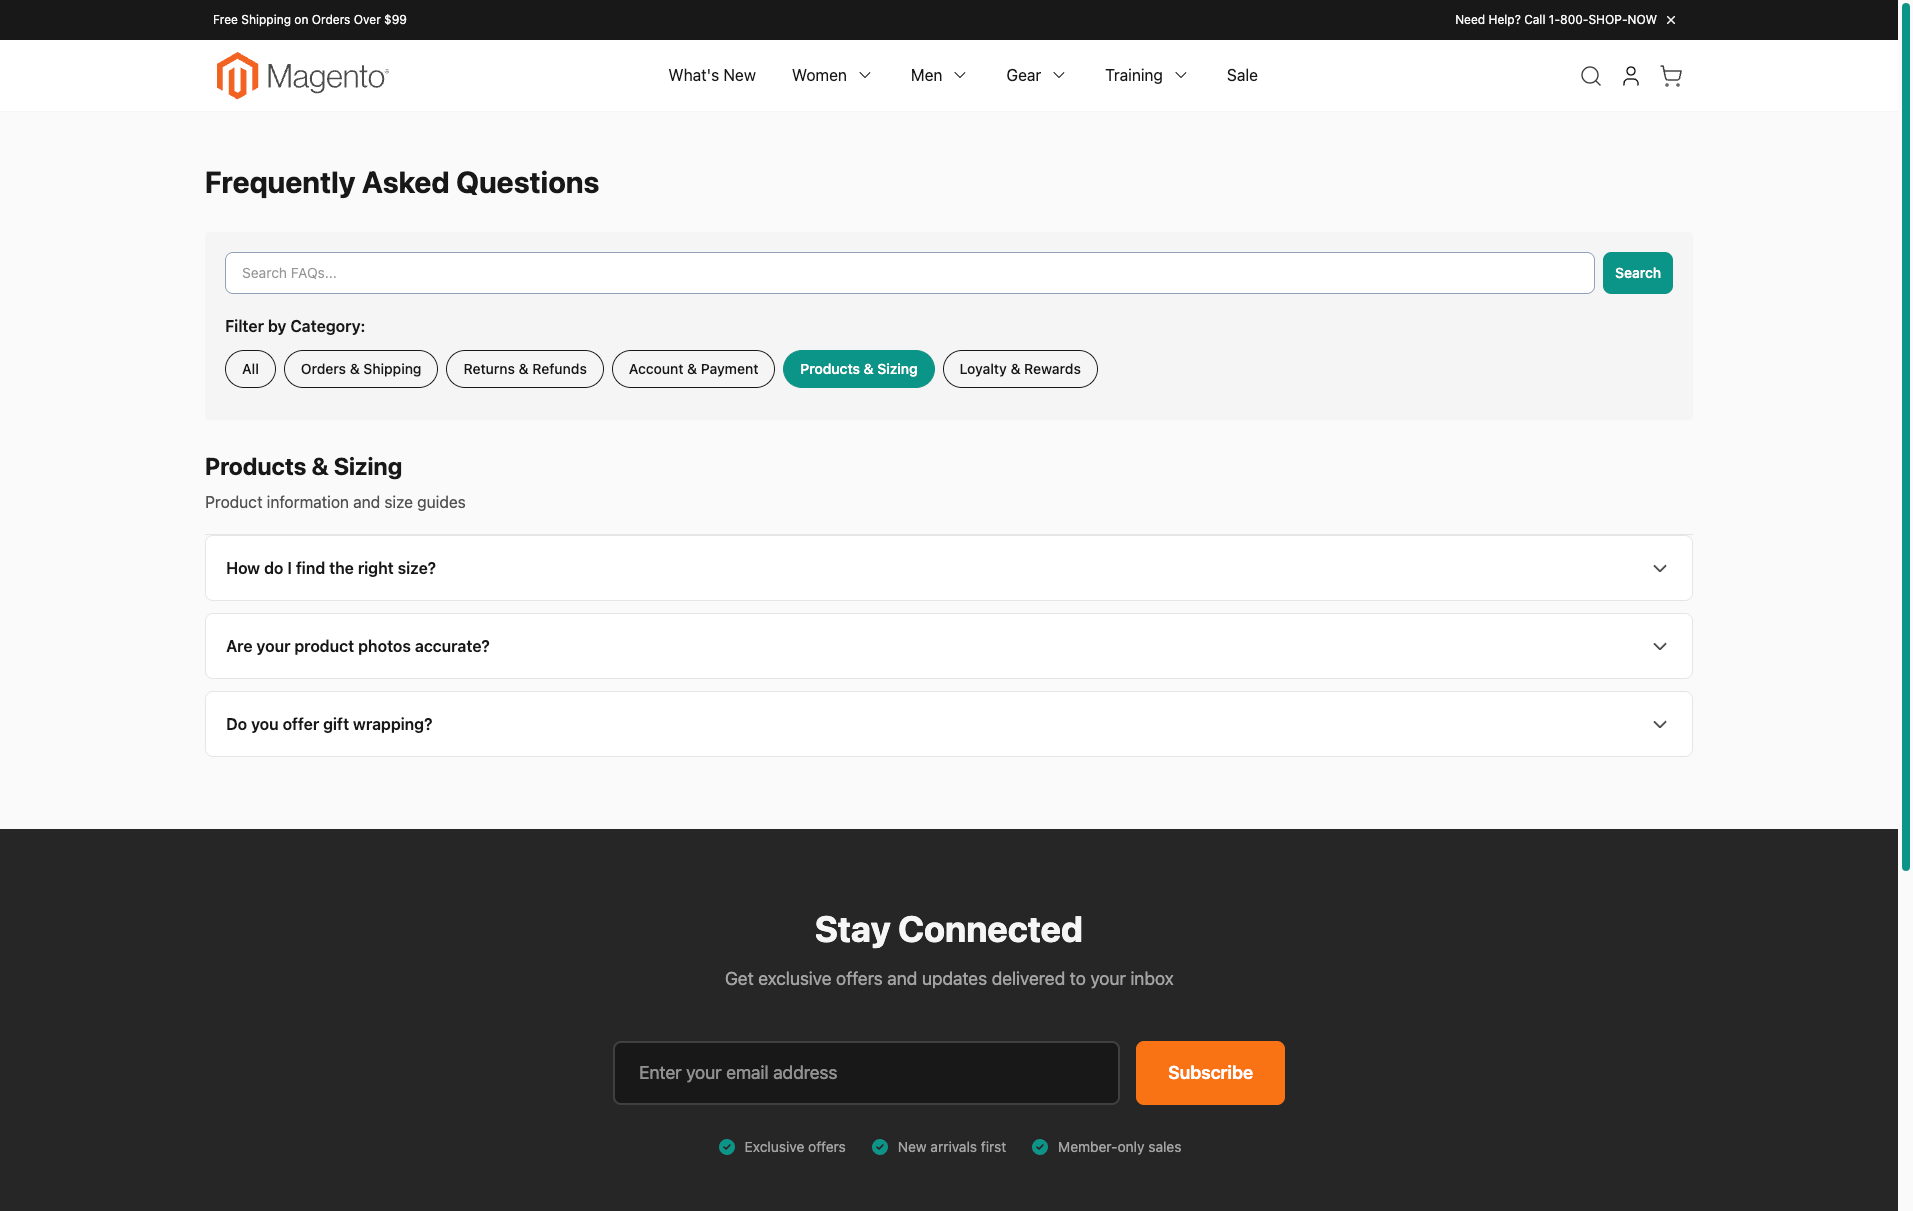Image resolution: width=1913 pixels, height=1211 pixels.
Task: Enable the Returns & Refunds filter
Action: click(x=524, y=368)
